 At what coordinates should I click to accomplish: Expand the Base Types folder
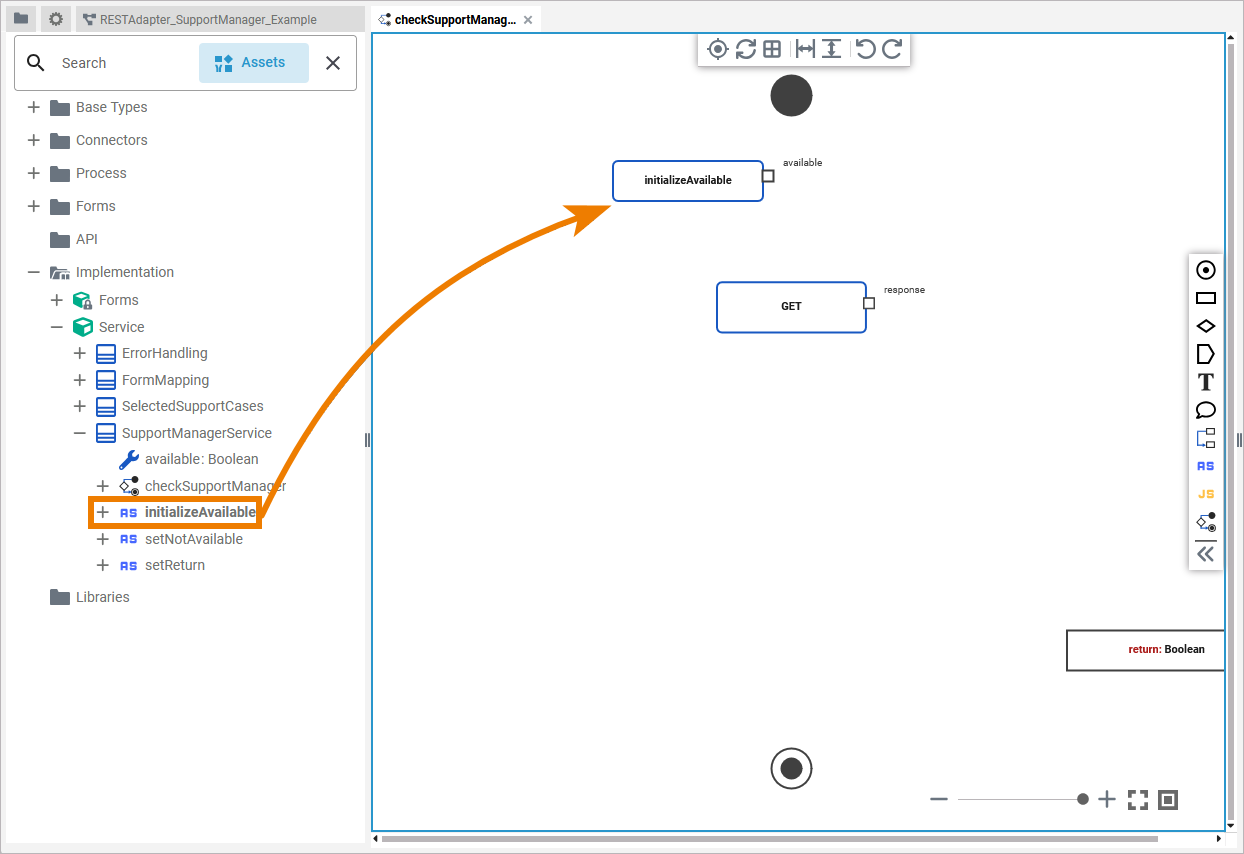[34, 107]
